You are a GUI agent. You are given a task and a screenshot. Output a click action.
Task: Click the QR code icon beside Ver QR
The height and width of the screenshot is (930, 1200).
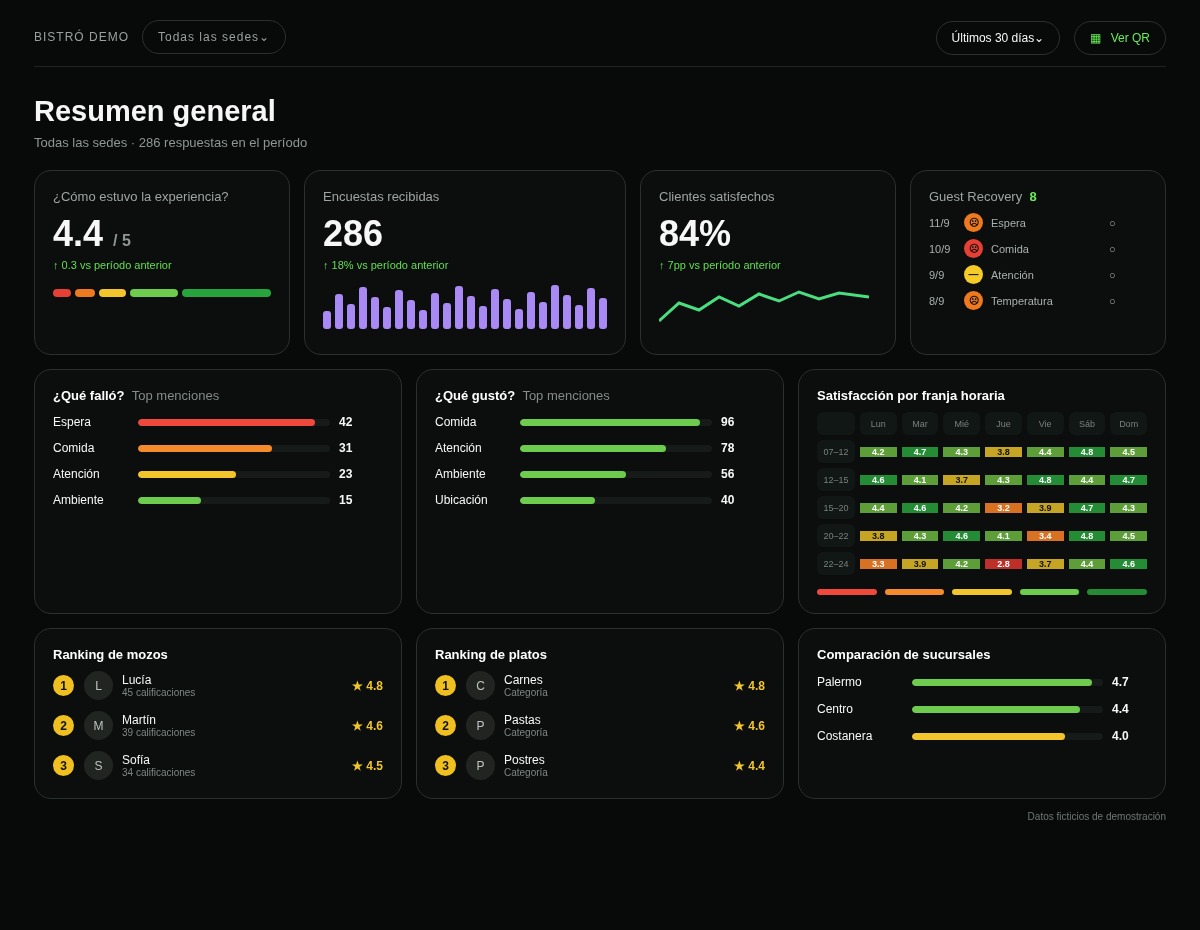point(1095,38)
